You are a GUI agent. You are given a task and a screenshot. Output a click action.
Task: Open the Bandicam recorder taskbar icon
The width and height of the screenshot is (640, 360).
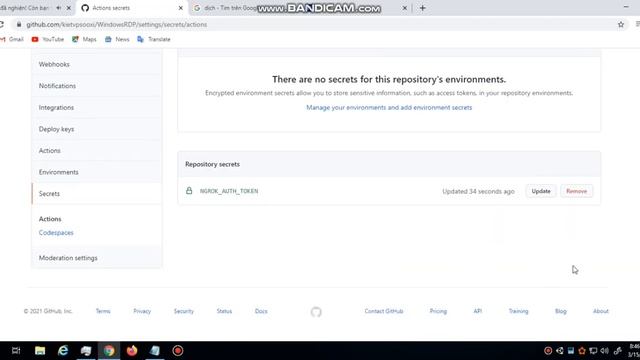point(178,351)
